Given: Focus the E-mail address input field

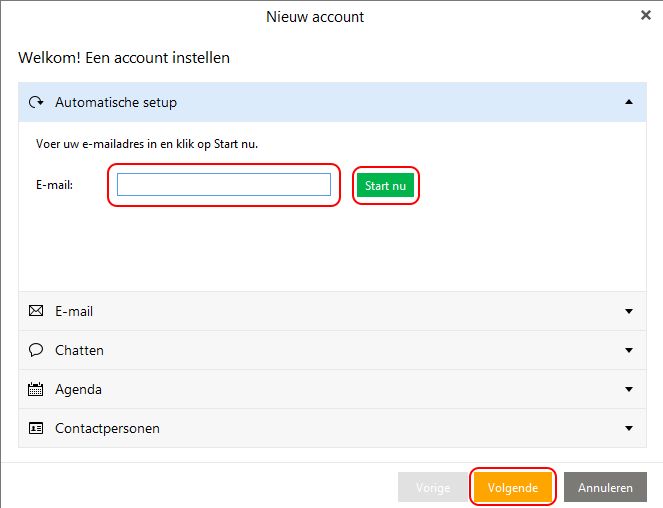Looking at the screenshot, I should point(223,185).
